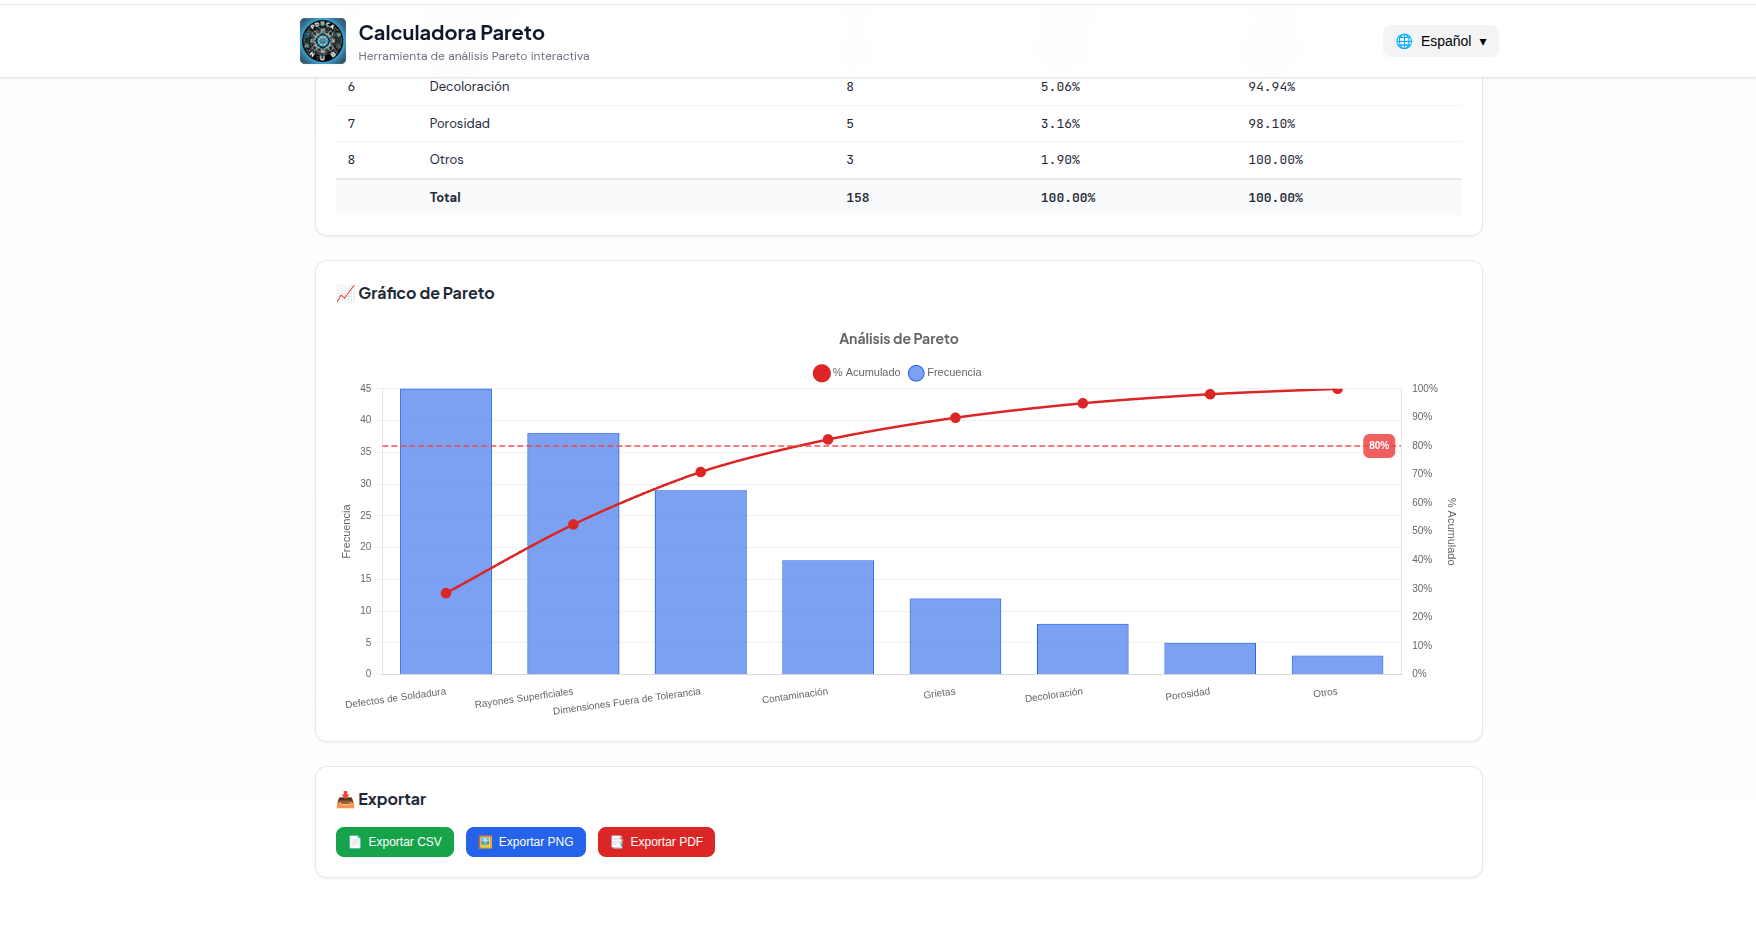Click the document icon on Exportar CSV

click(355, 842)
